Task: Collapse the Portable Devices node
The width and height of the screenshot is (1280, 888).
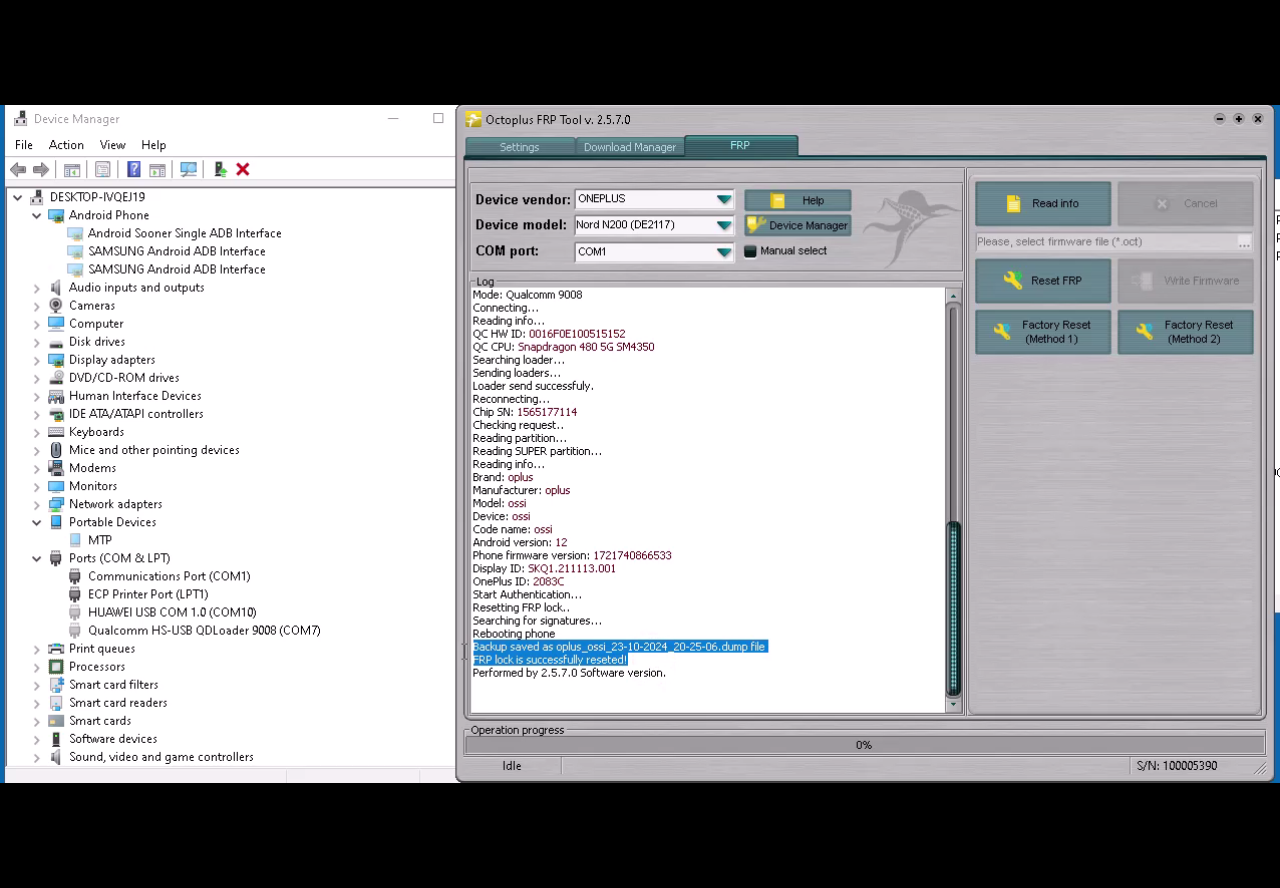Action: pyautogui.click(x=37, y=523)
